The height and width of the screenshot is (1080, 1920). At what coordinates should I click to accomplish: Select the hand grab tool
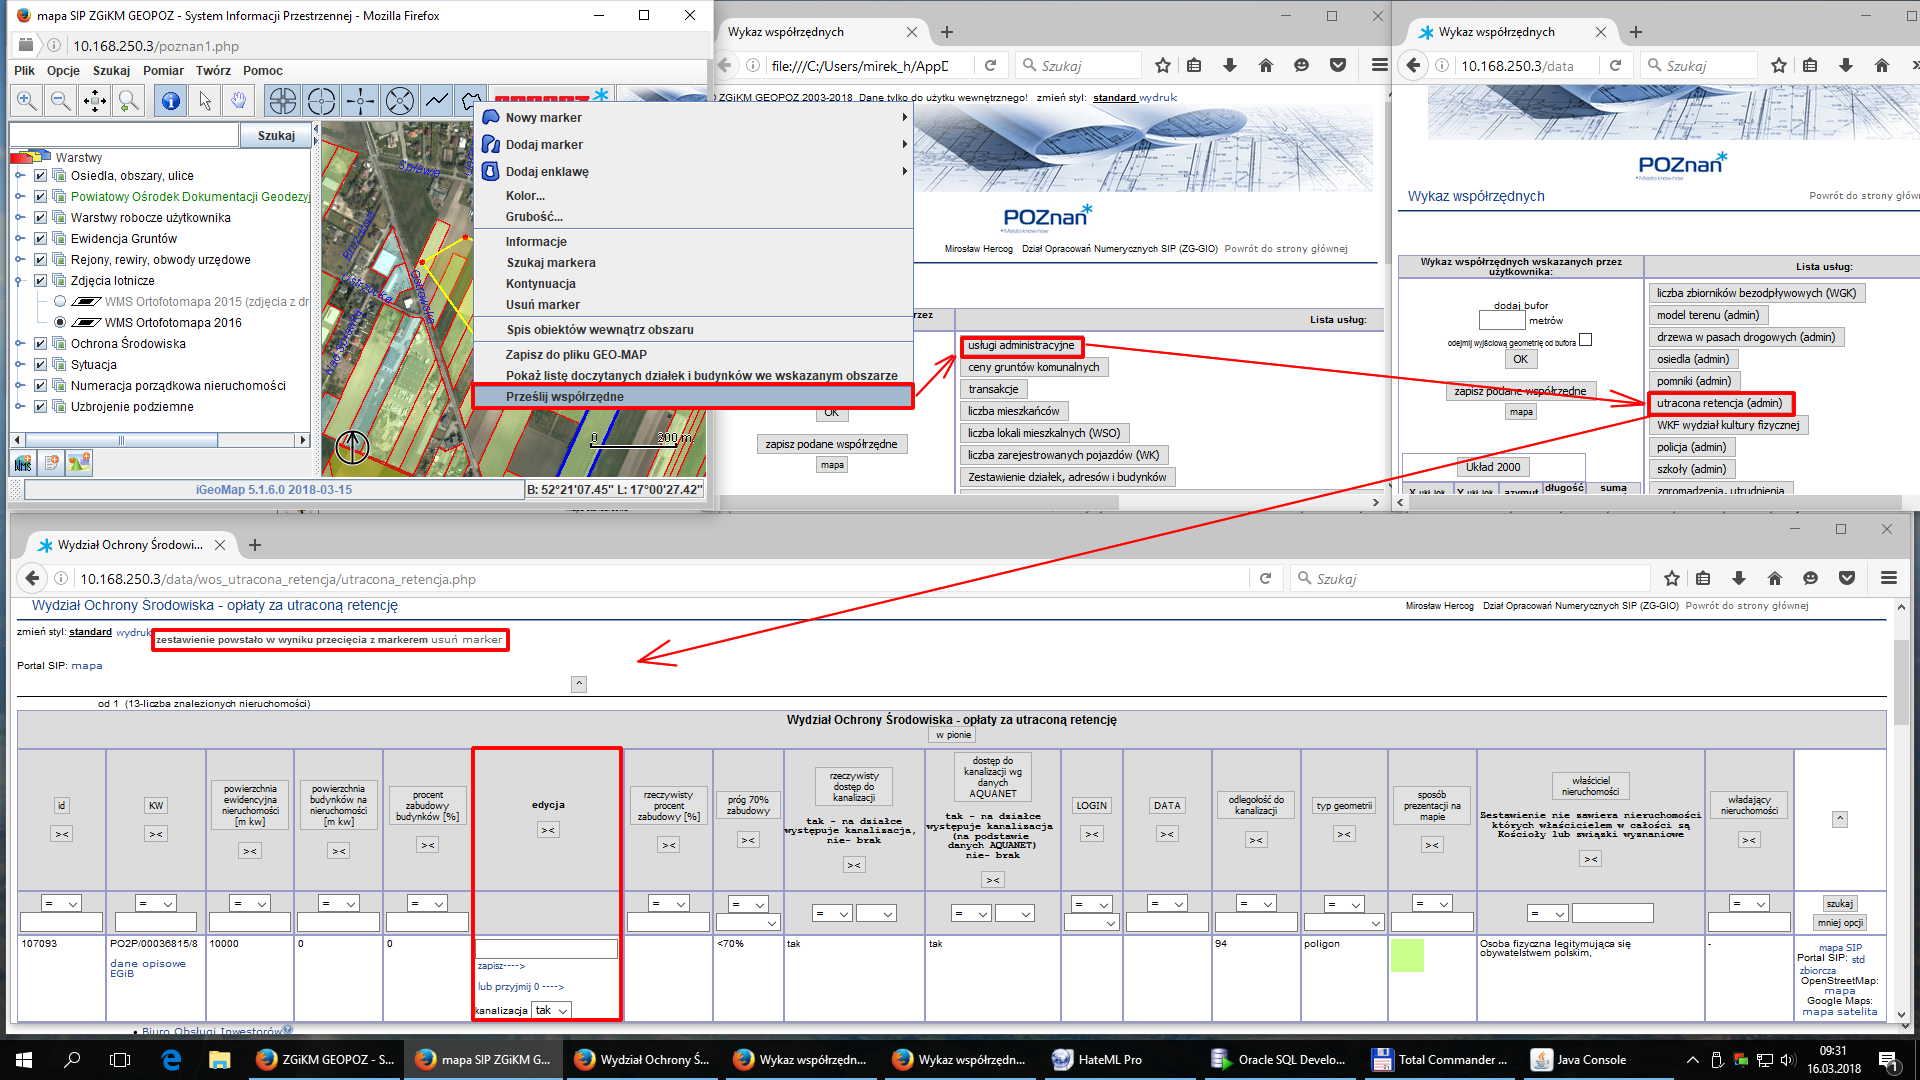coord(238,101)
